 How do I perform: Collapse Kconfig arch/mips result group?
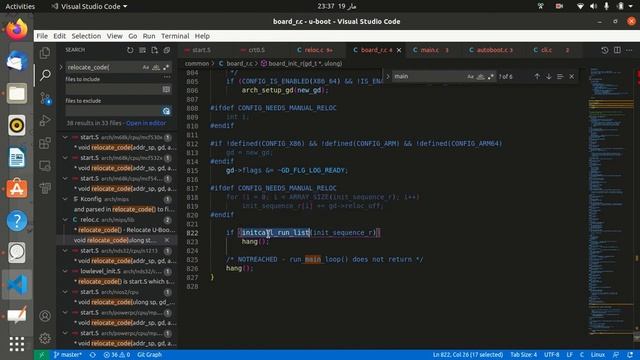(x=65, y=199)
